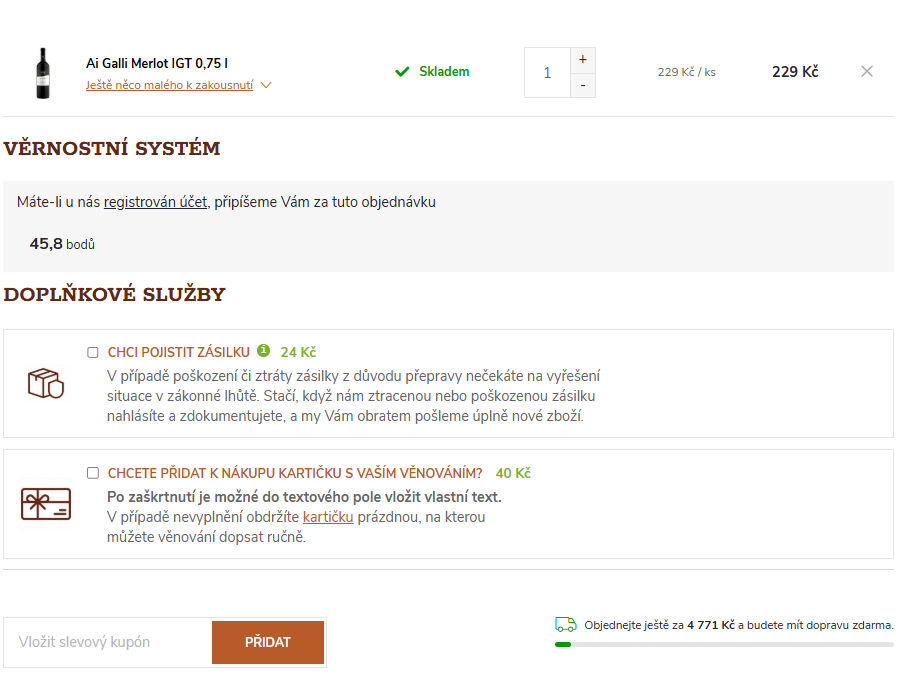Tick the dedication card checkbox
900x685 pixels.
93,473
